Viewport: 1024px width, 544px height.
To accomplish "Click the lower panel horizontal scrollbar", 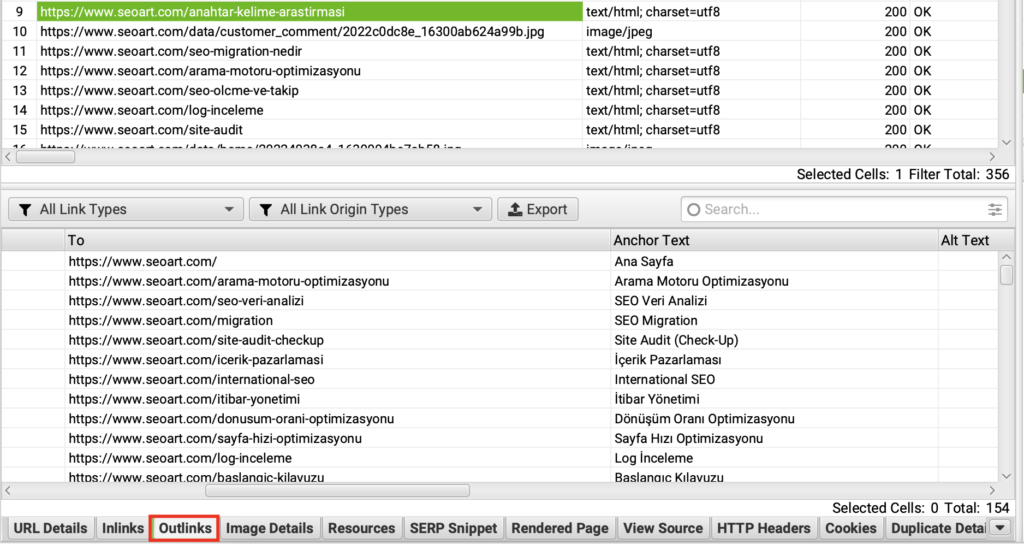I will tap(337, 490).
